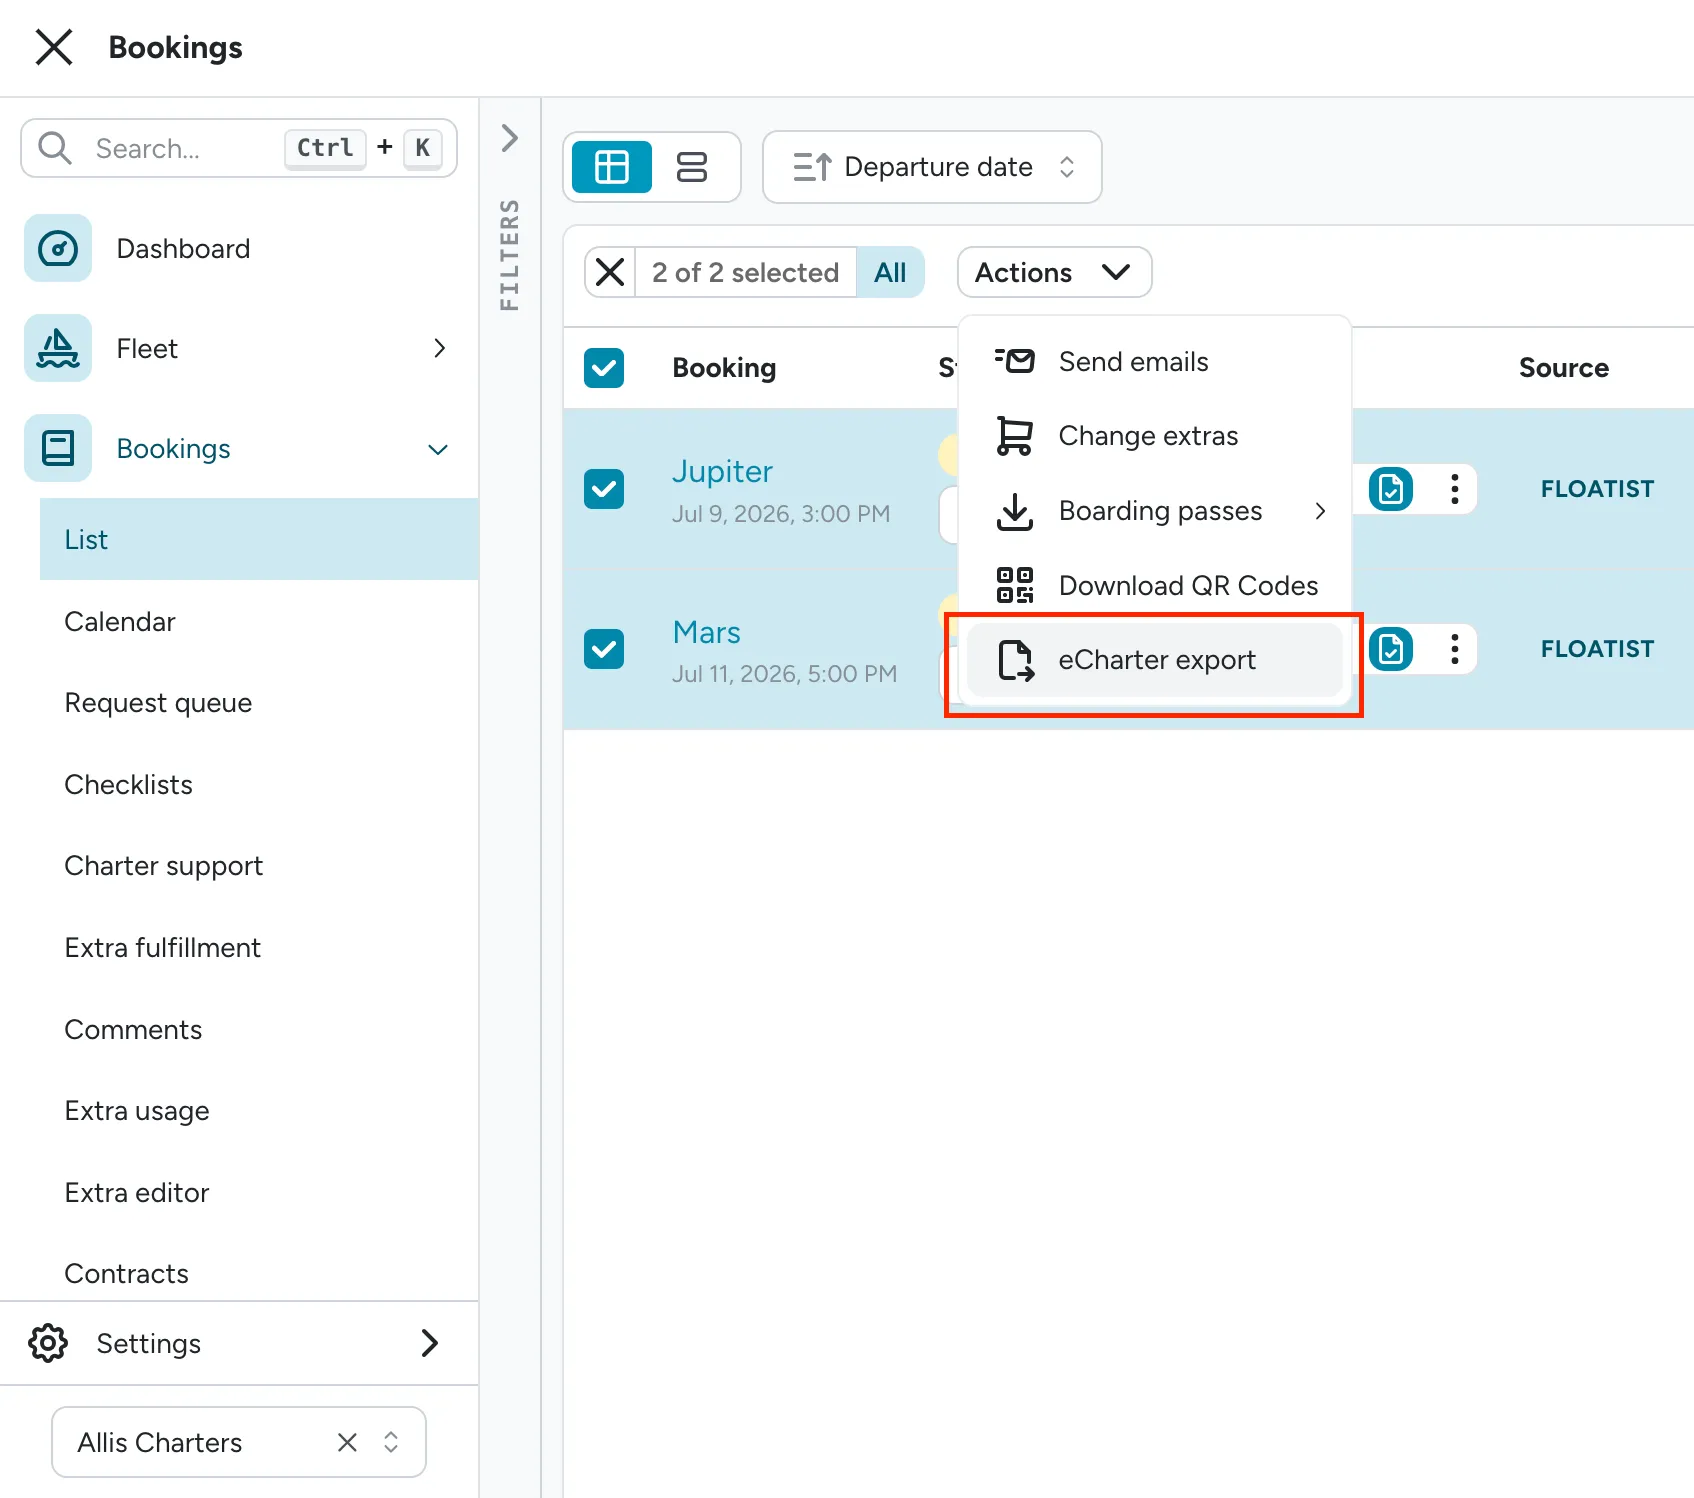Open Mars row three-dot menu

click(1455, 649)
